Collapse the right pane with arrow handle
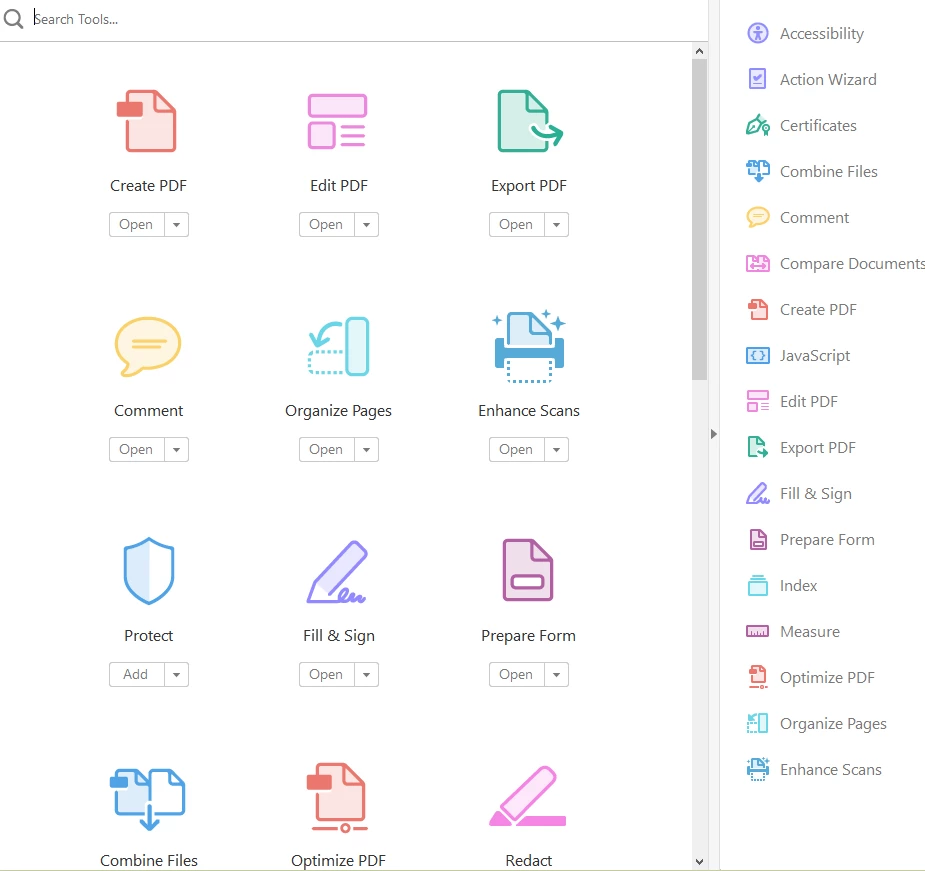 pyautogui.click(x=714, y=434)
